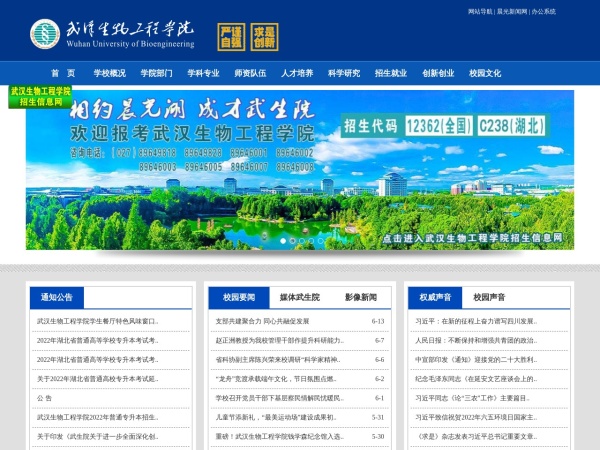Open 招生就业 menu item

391,73
